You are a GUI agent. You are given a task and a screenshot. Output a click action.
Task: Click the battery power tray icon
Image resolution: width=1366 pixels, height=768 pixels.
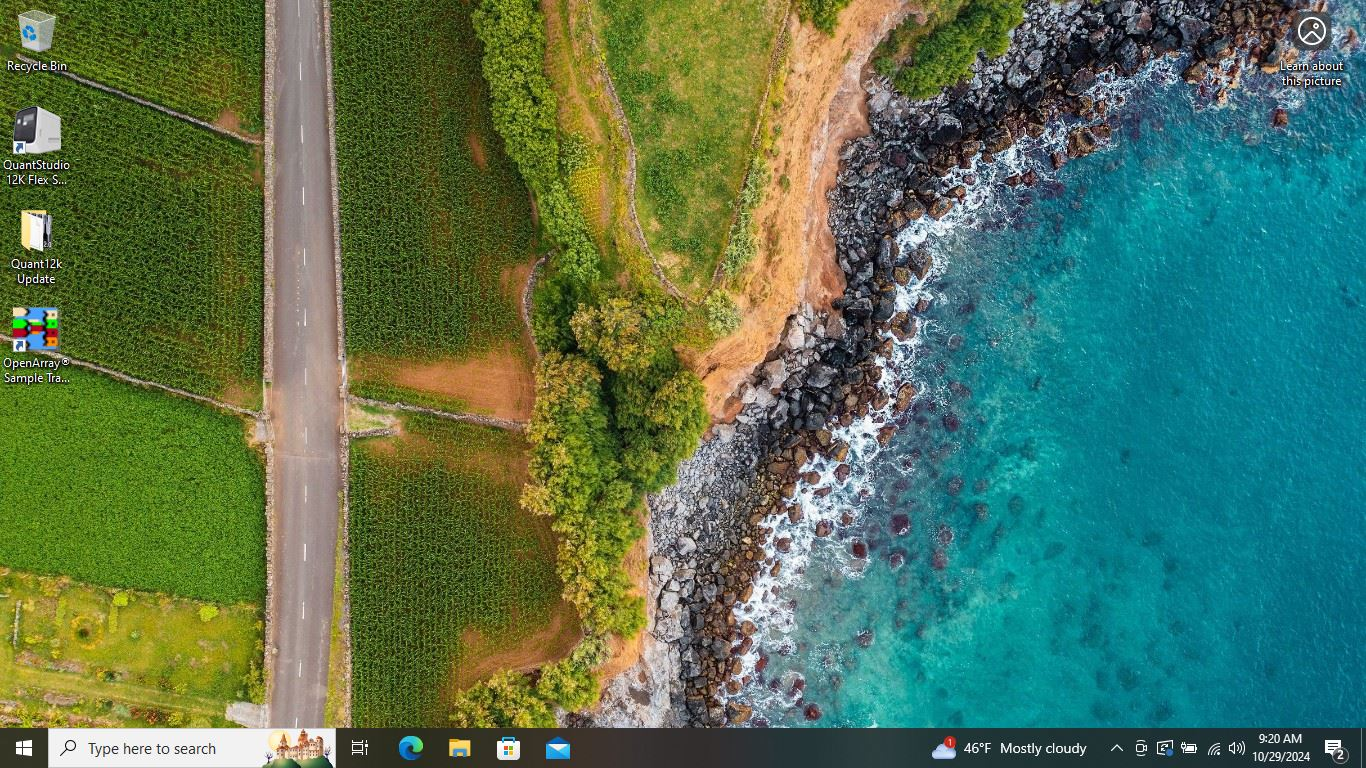click(x=1189, y=748)
